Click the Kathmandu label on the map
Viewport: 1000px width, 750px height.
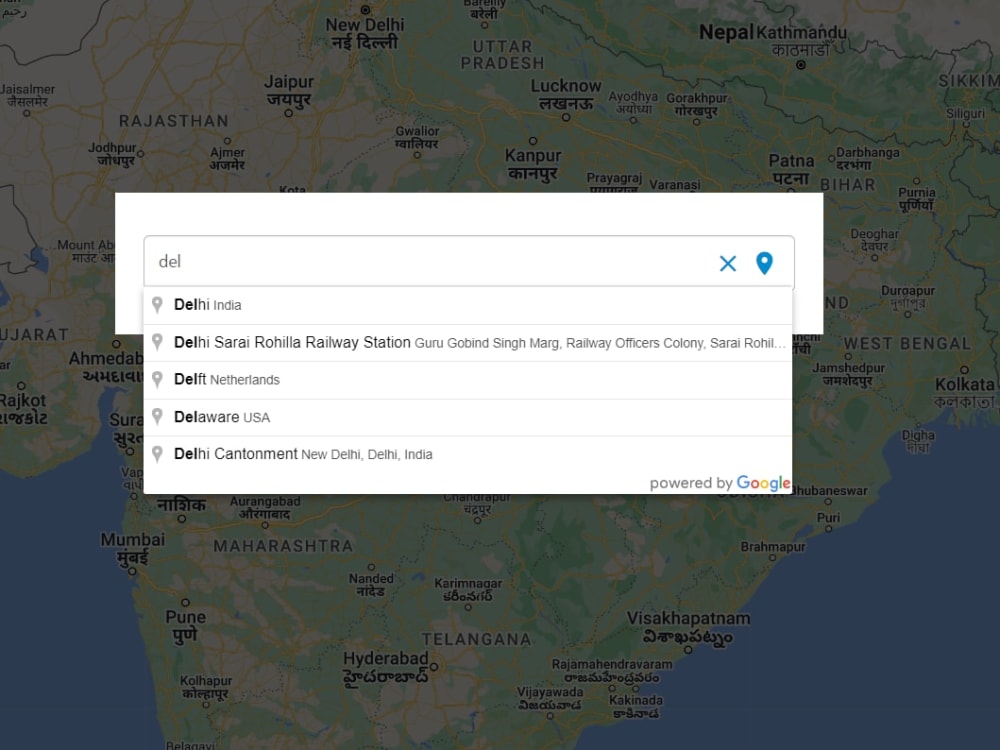[x=802, y=40]
